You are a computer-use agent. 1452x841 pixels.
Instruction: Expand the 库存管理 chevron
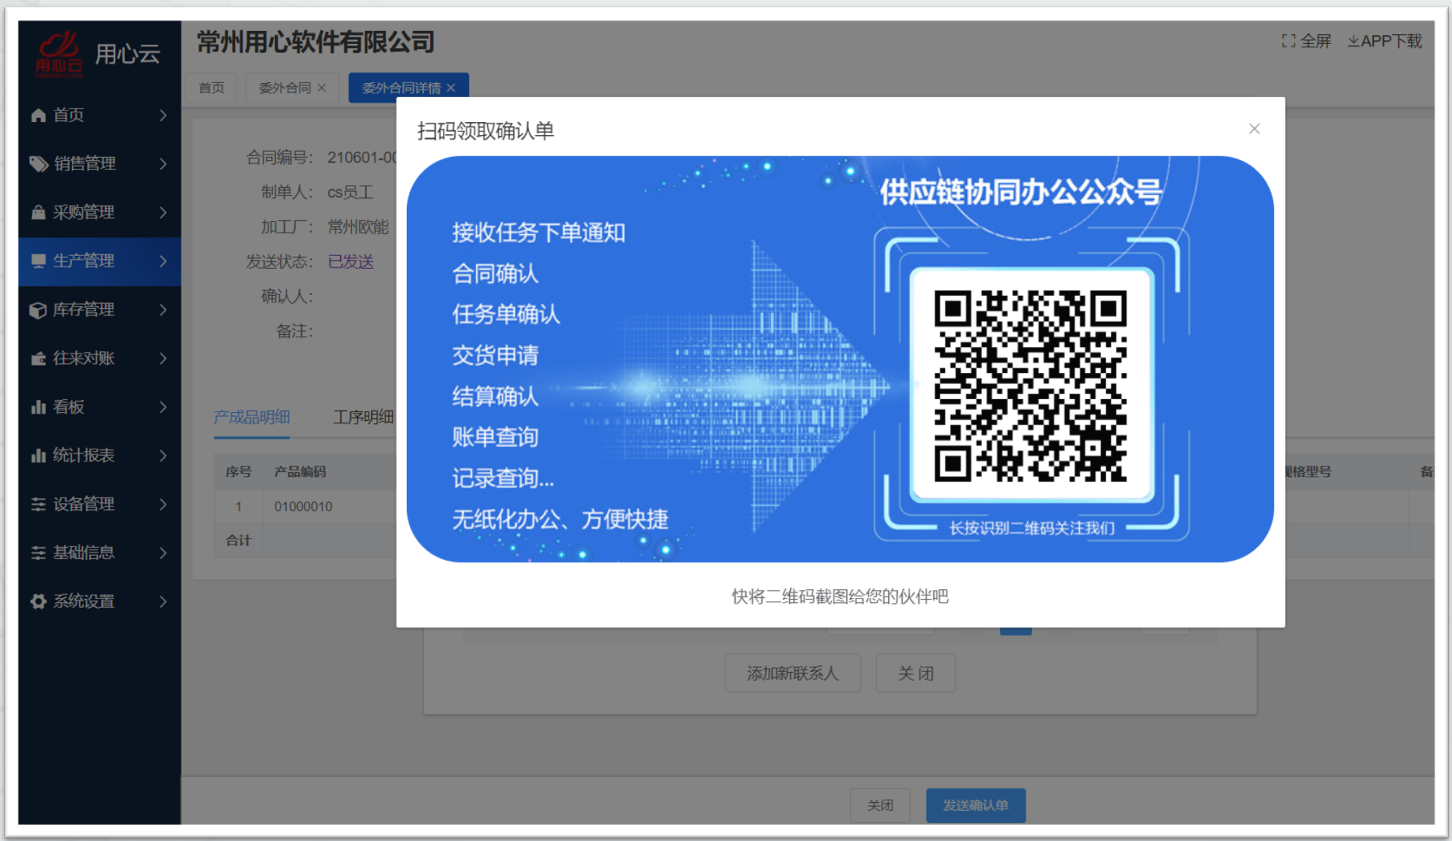tap(163, 310)
